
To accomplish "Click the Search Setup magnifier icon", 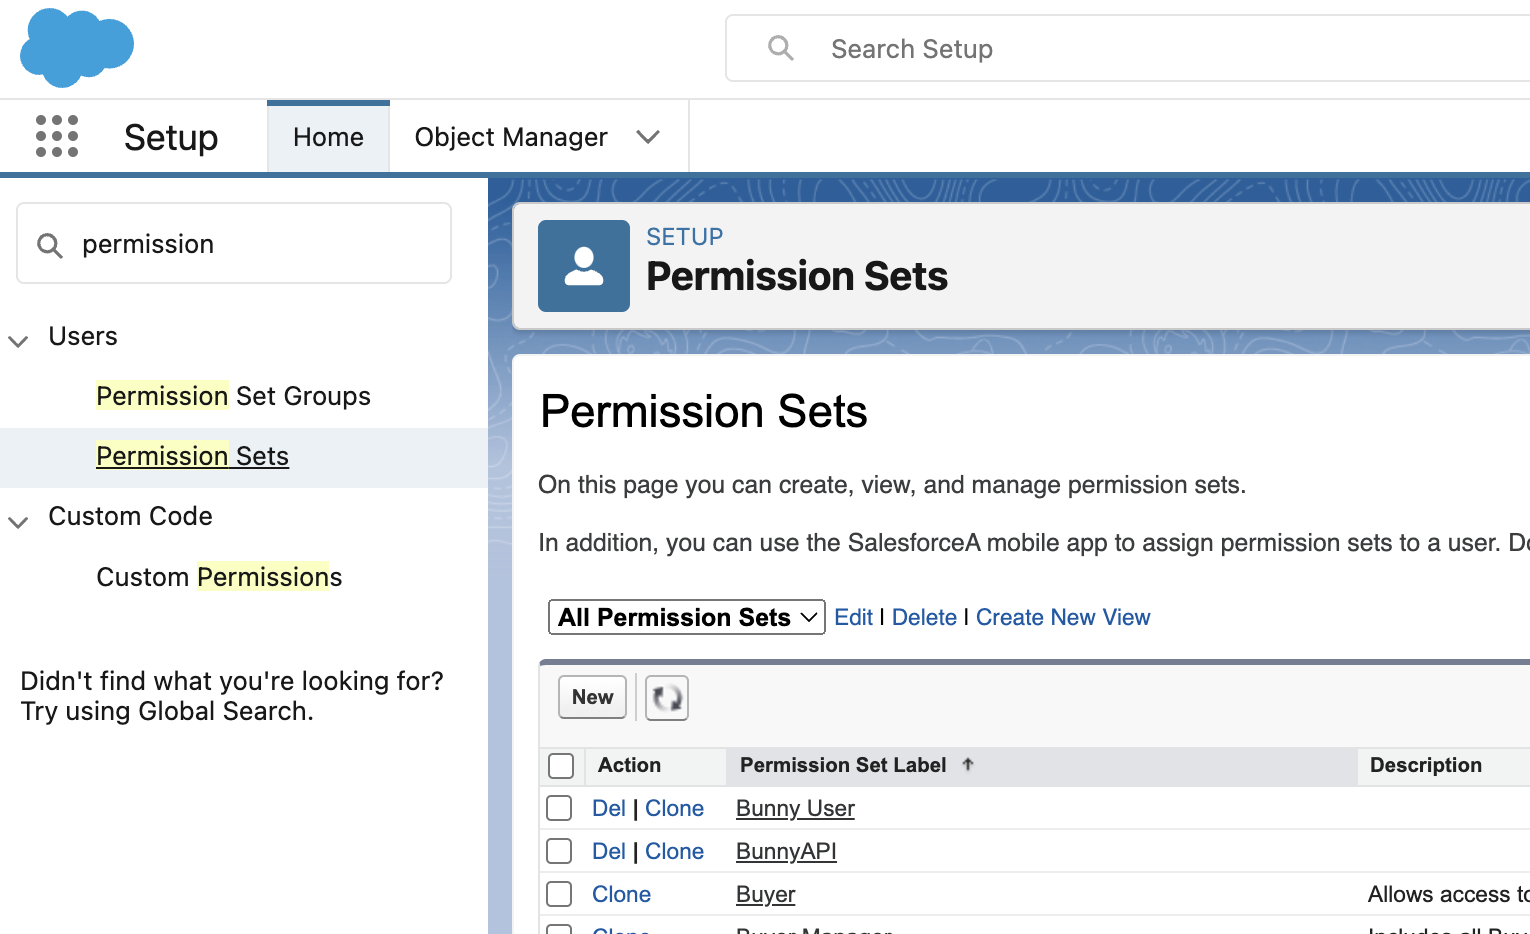I will pyautogui.click(x=781, y=48).
